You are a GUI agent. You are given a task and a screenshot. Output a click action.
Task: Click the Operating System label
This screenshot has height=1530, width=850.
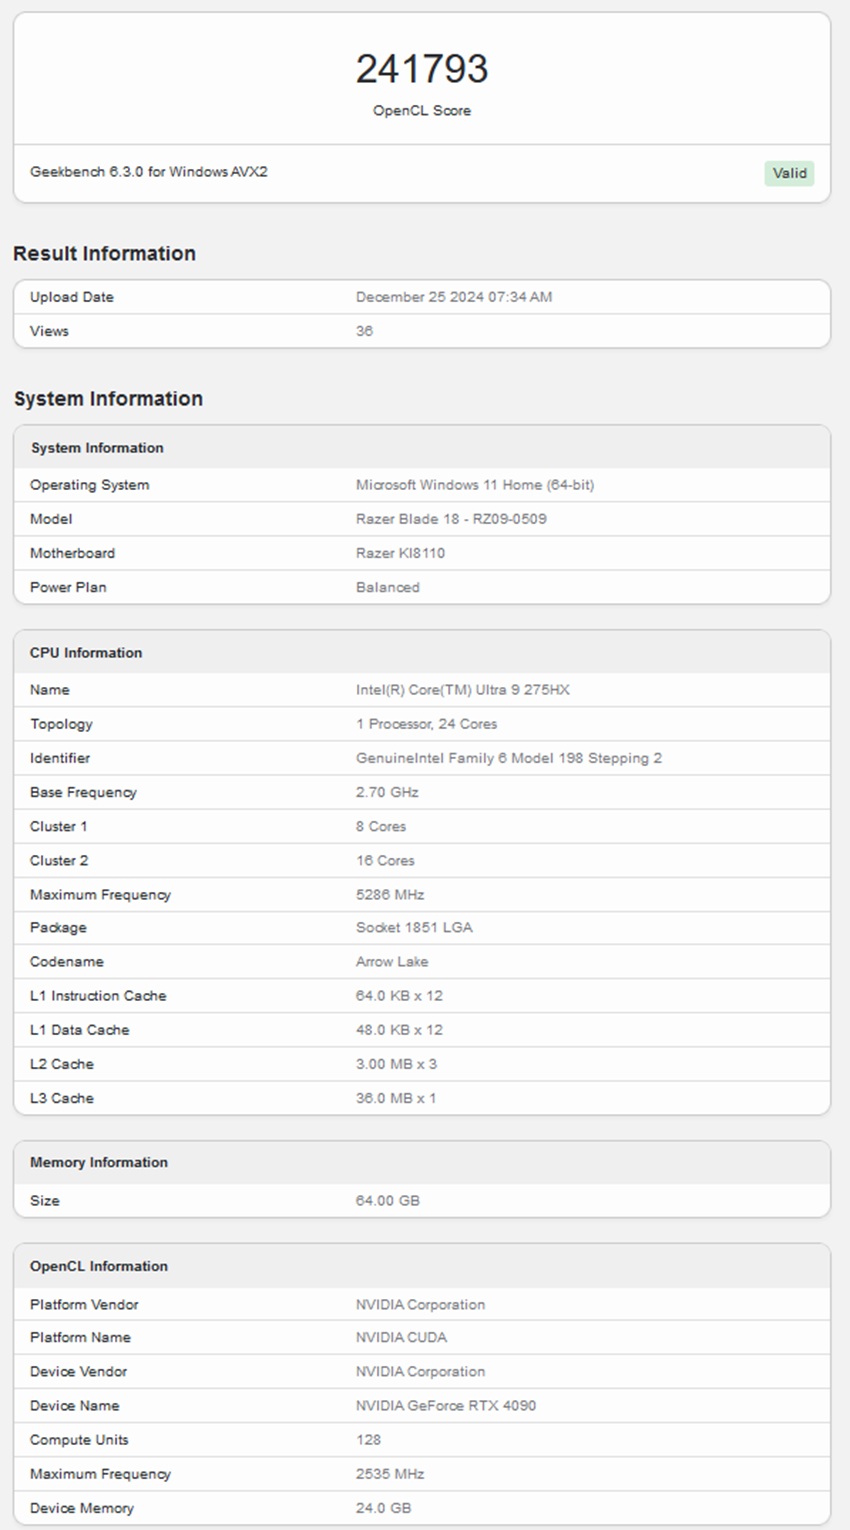click(x=90, y=485)
